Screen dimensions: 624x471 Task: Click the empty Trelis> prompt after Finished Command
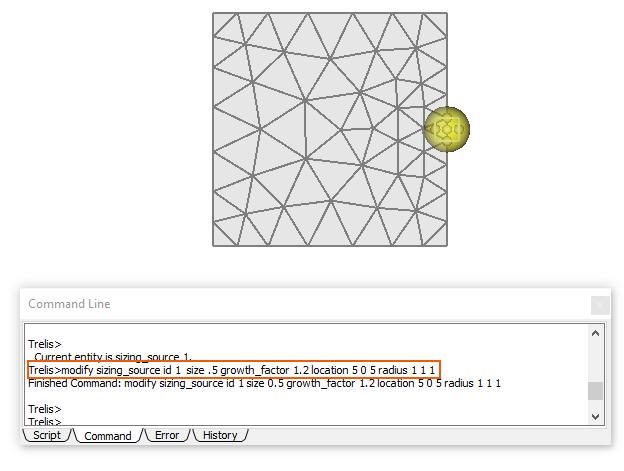45,409
